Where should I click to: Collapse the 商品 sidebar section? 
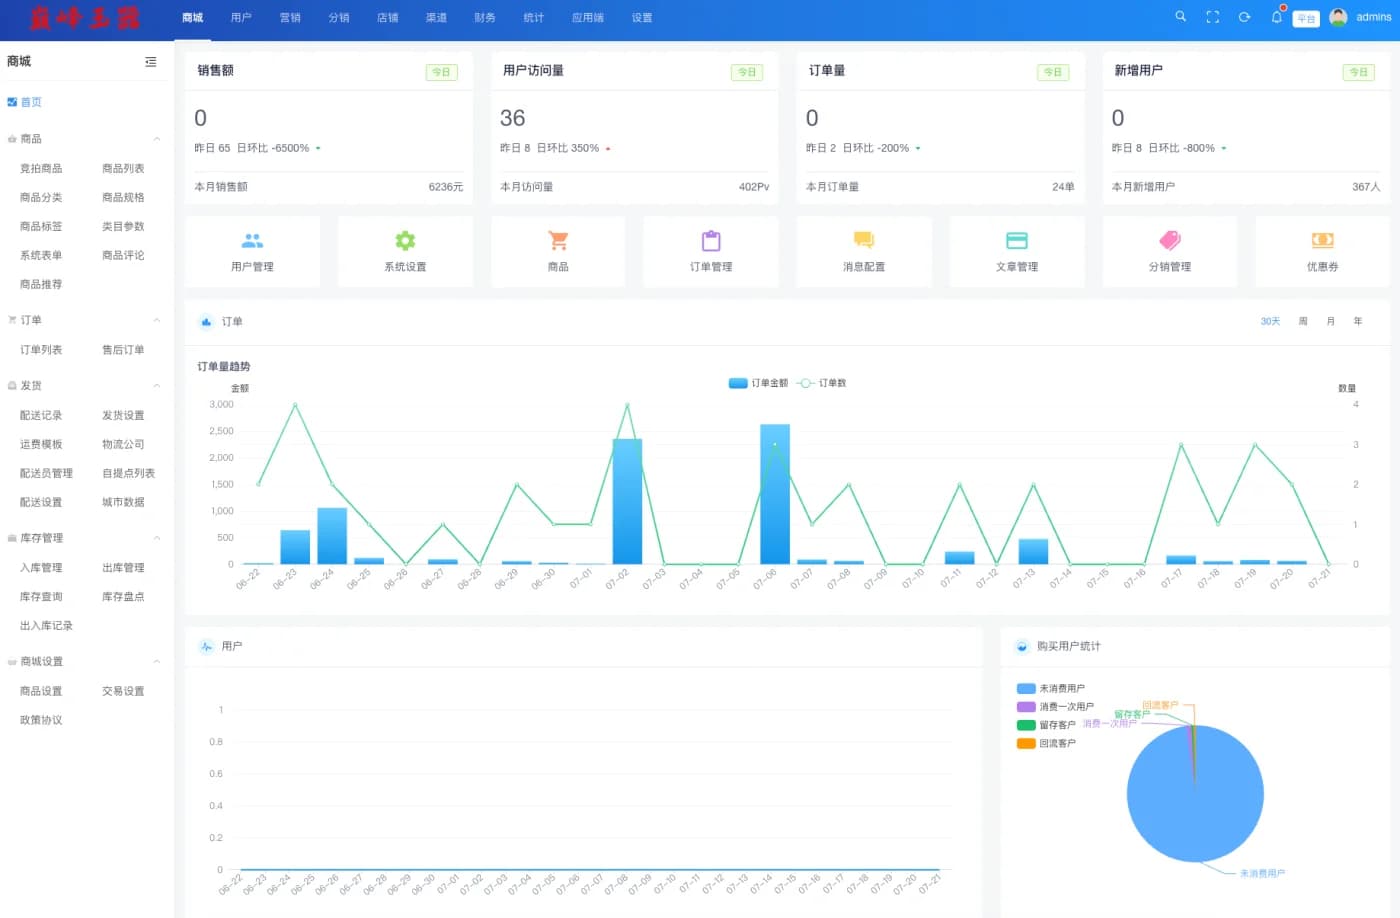click(157, 139)
